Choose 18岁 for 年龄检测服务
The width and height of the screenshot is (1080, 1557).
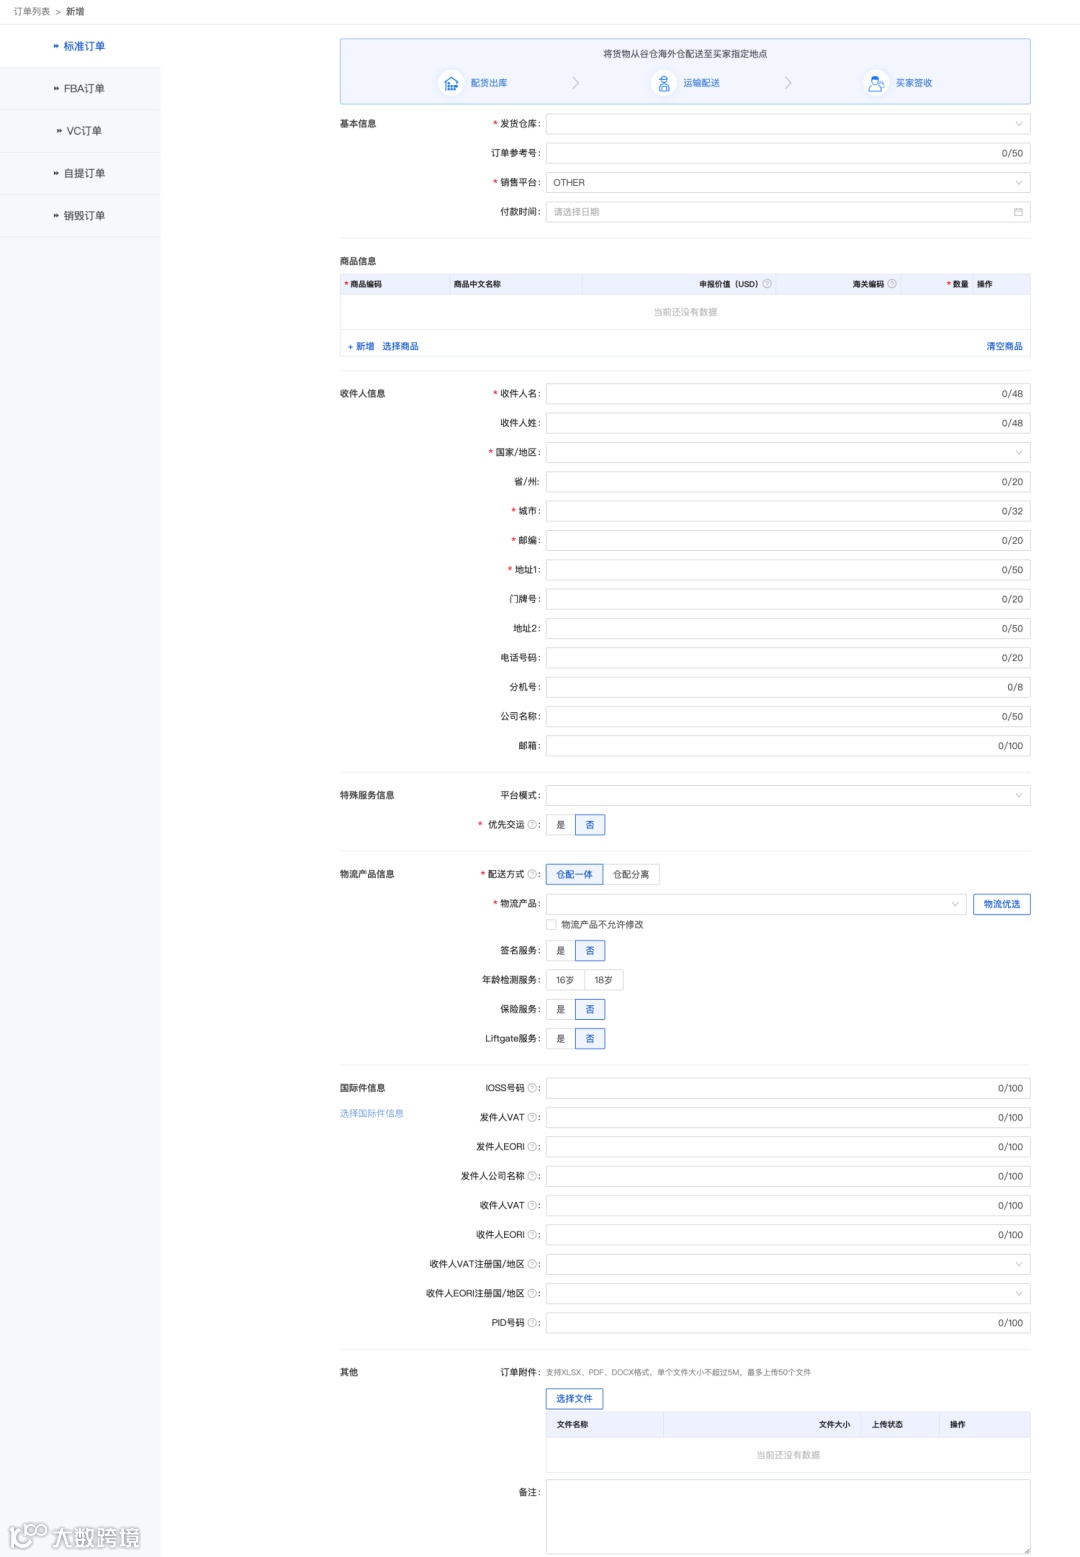click(x=604, y=980)
